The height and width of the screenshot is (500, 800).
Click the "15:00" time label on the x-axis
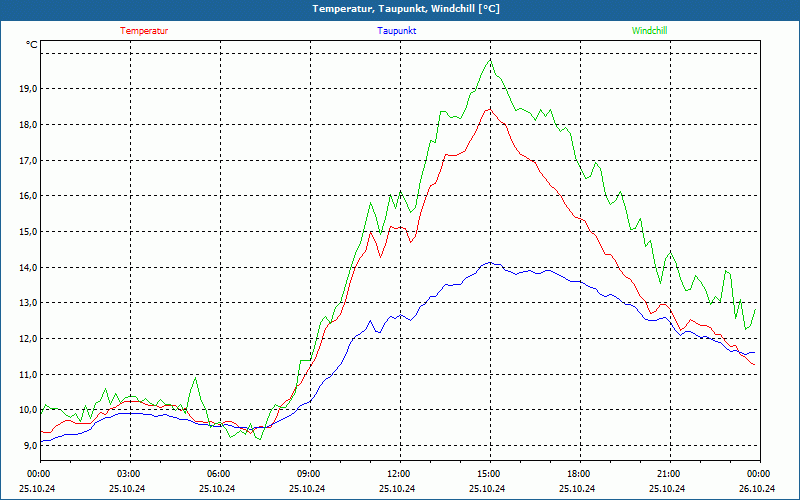[x=487, y=474]
